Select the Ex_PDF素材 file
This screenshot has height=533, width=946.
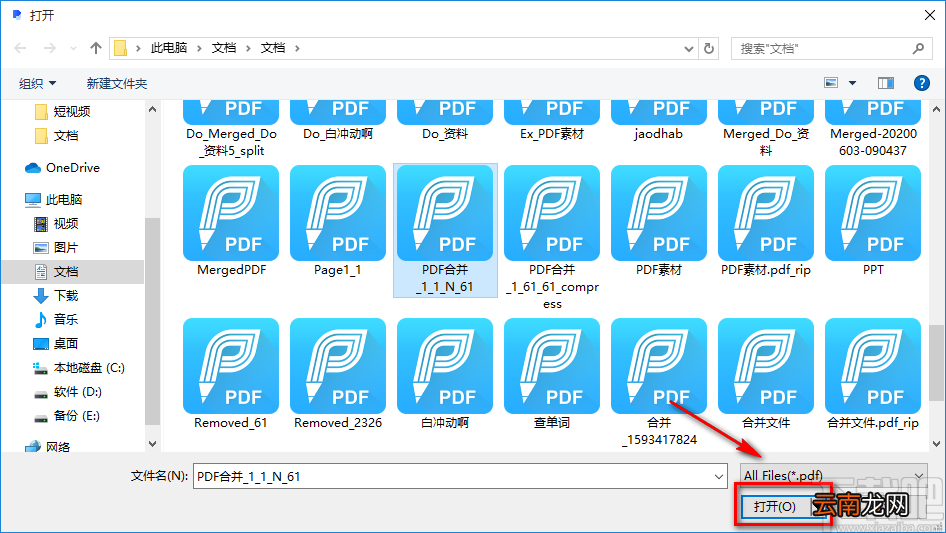(x=552, y=113)
